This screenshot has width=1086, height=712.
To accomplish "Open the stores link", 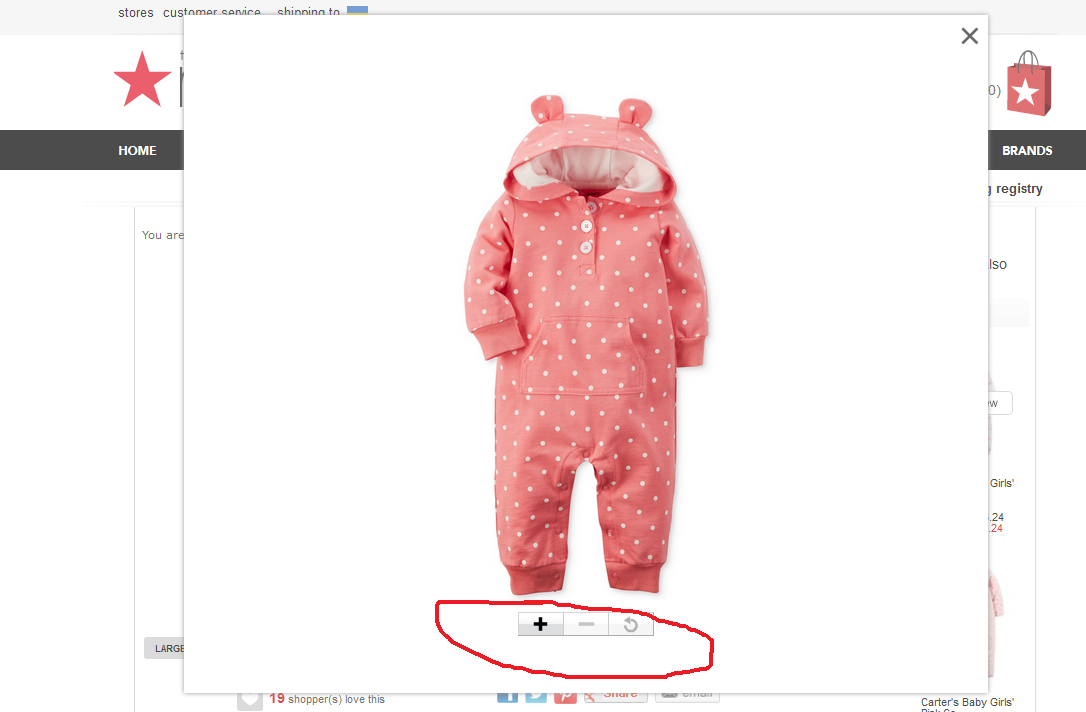I will (x=136, y=12).
